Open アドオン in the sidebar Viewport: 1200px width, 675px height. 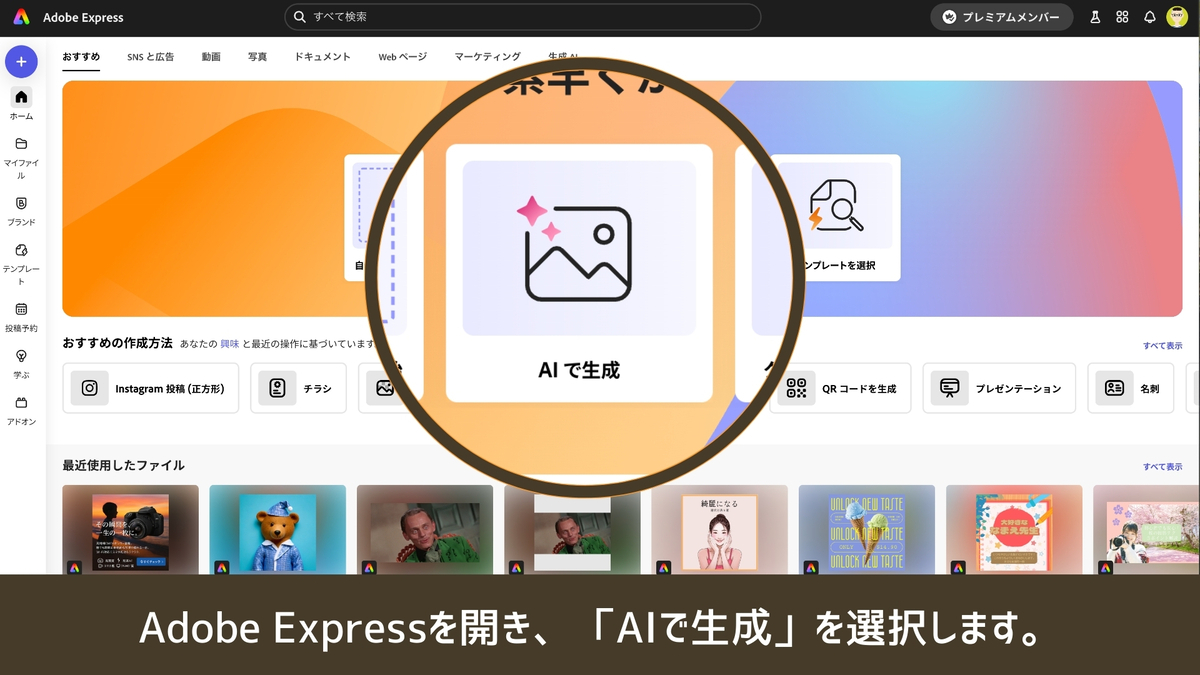click(21, 410)
